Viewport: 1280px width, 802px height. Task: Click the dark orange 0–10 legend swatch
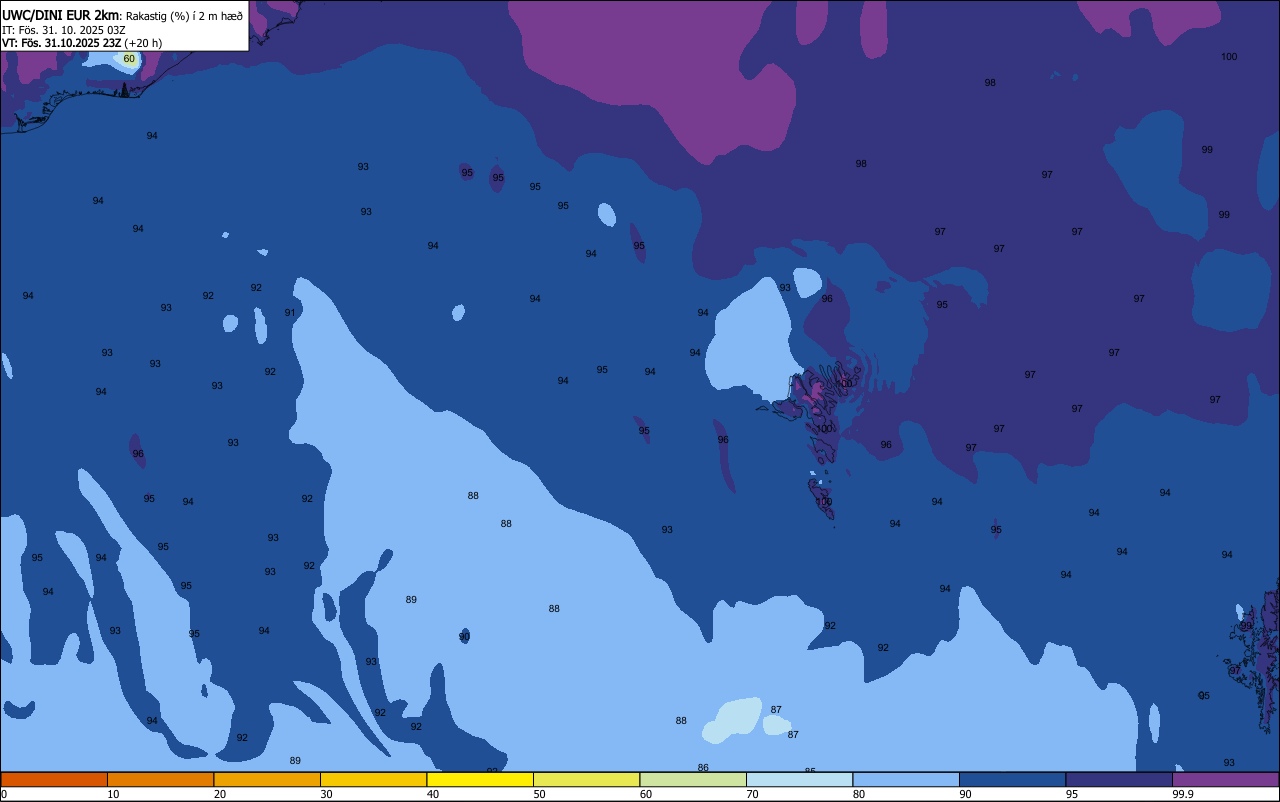(54, 779)
